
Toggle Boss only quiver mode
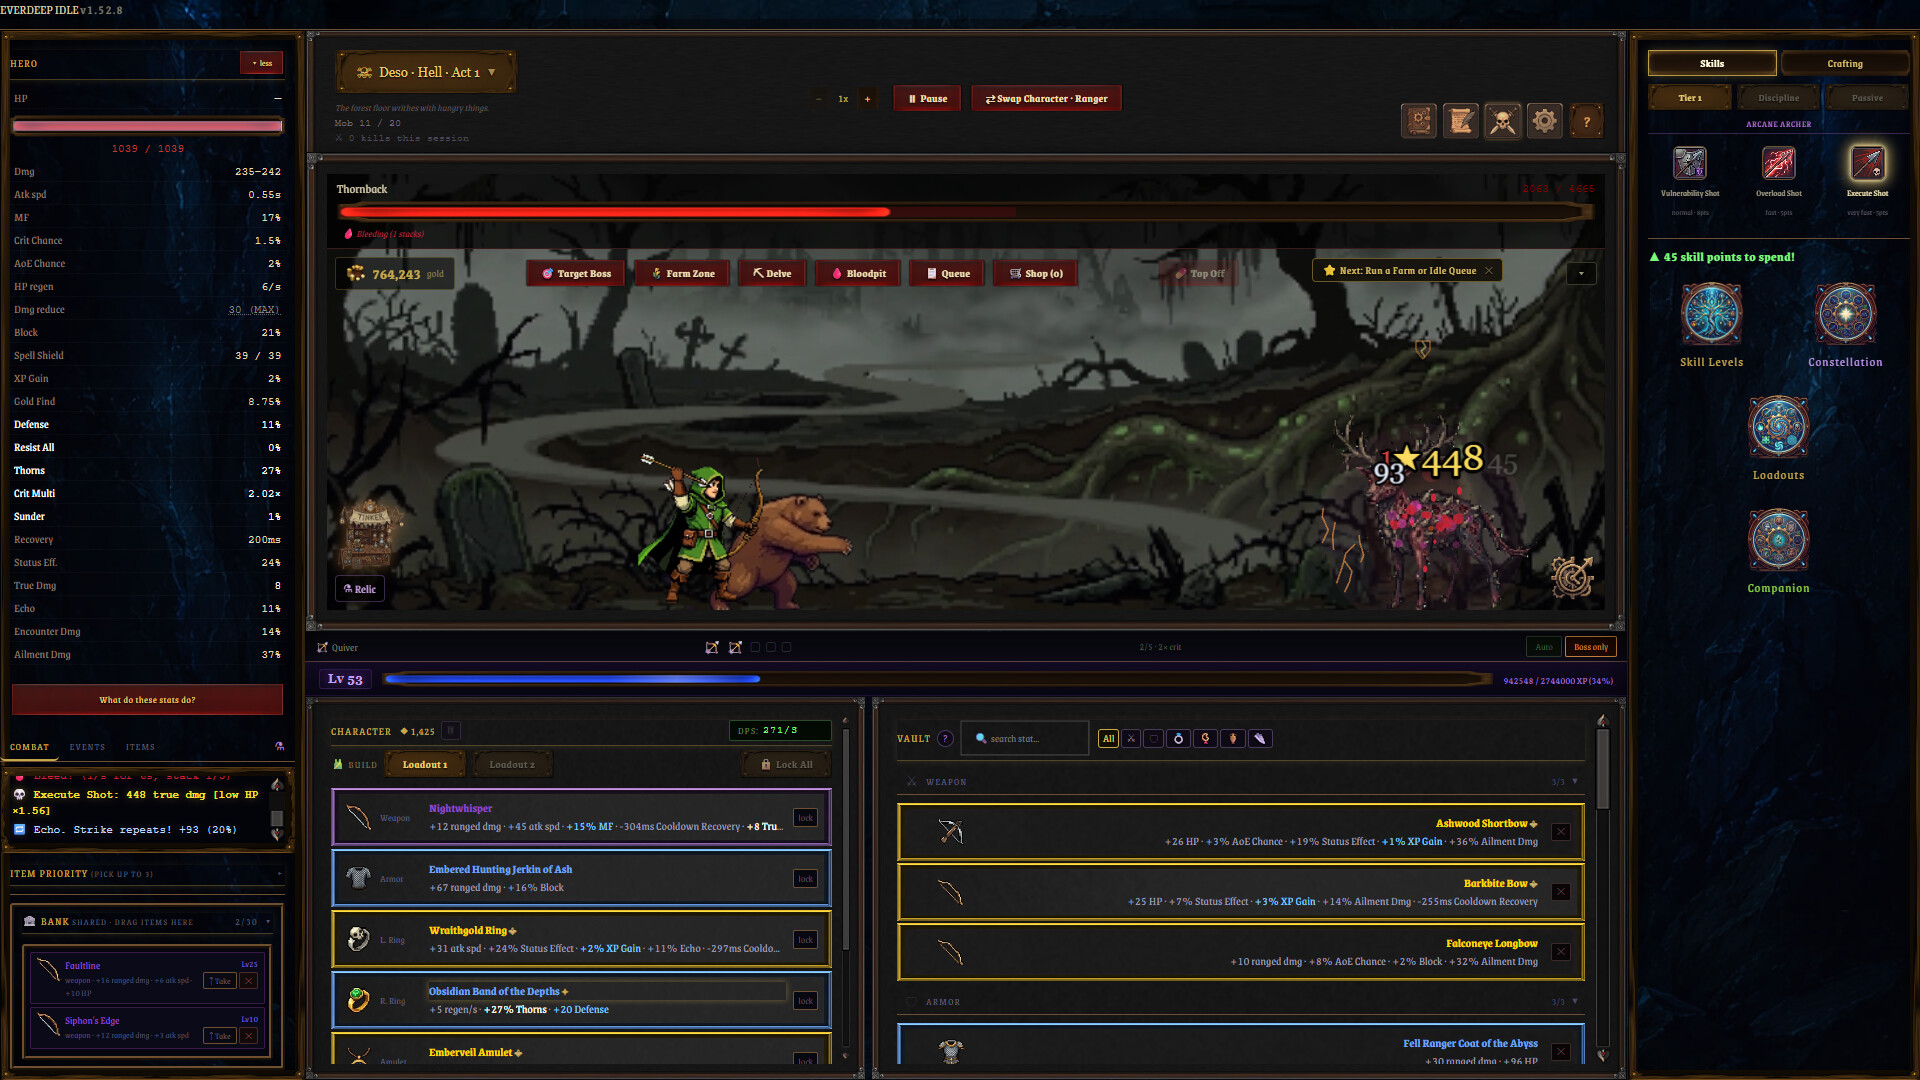click(1590, 647)
